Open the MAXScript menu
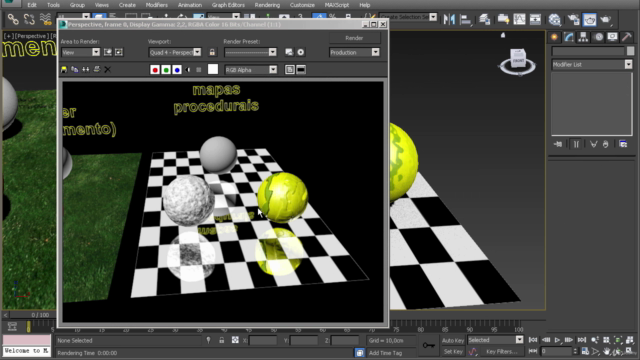This screenshot has width=640, height=360. coord(337,5)
